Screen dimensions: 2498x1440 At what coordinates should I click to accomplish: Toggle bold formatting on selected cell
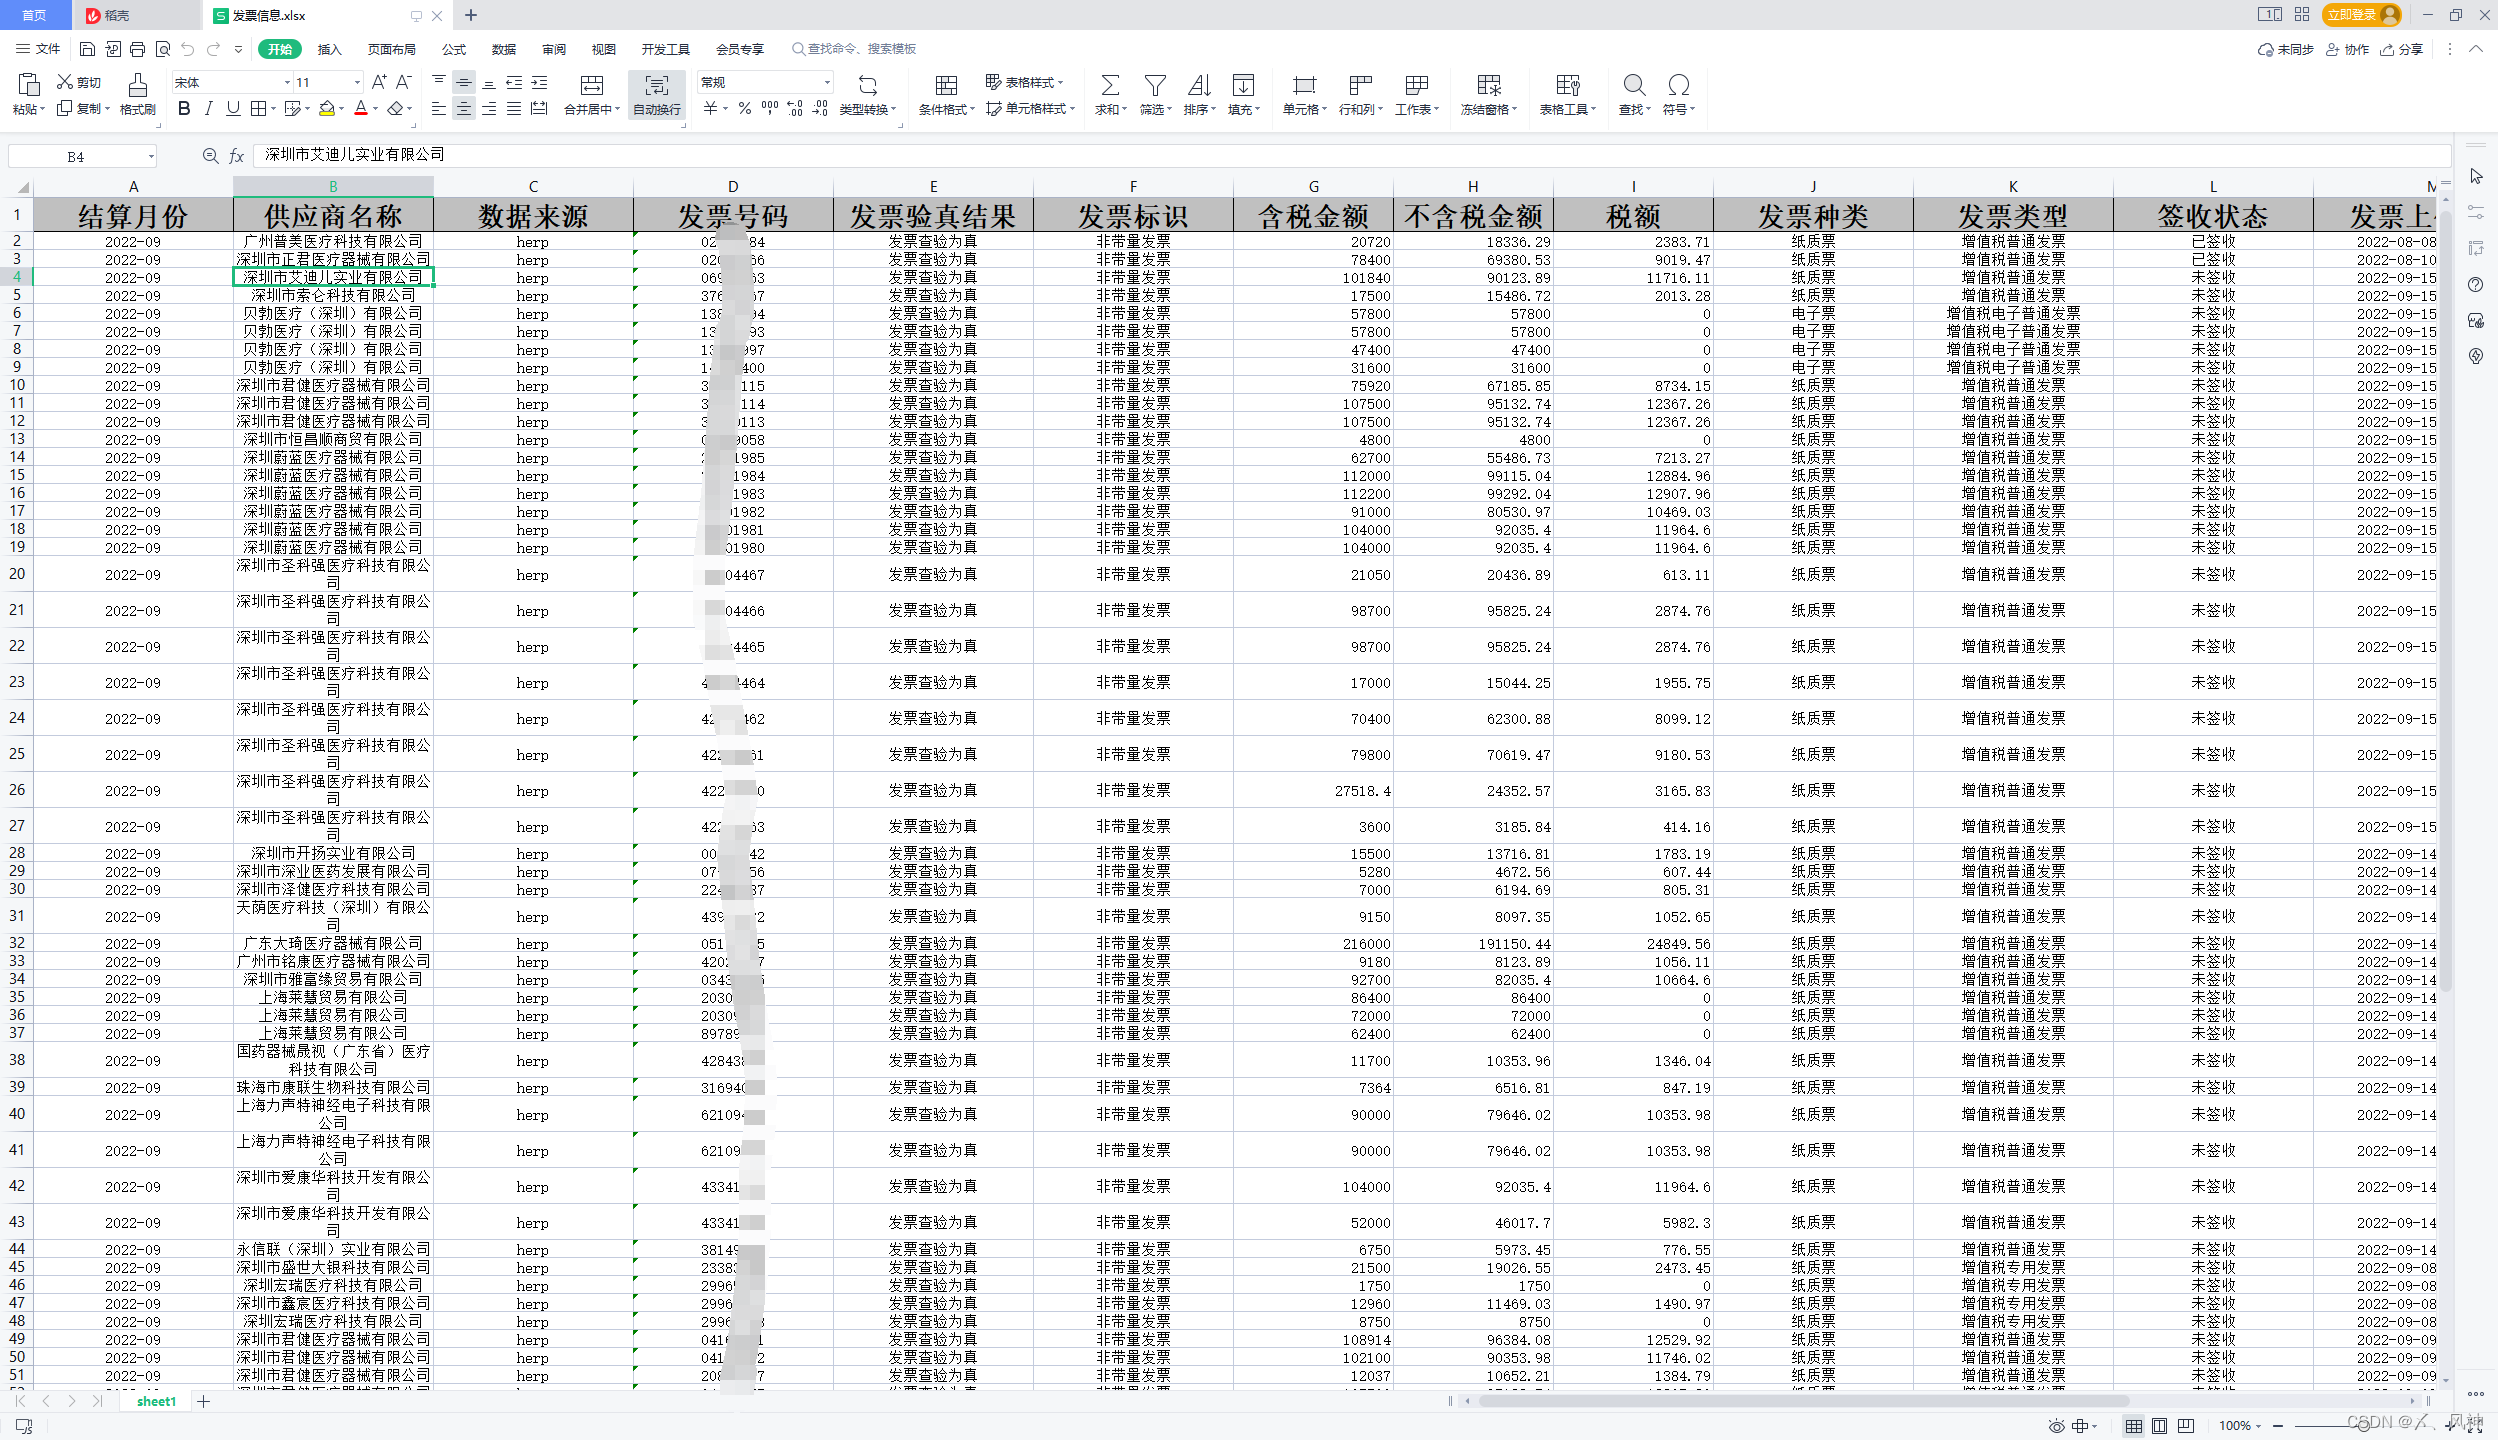pyautogui.click(x=183, y=109)
